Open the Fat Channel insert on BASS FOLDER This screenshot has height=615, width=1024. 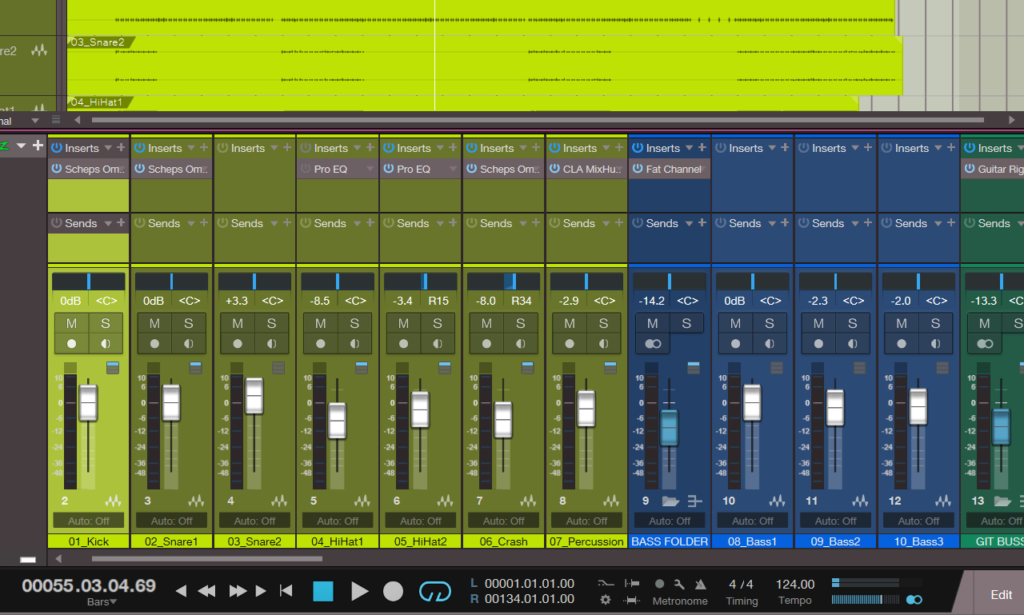coord(674,169)
